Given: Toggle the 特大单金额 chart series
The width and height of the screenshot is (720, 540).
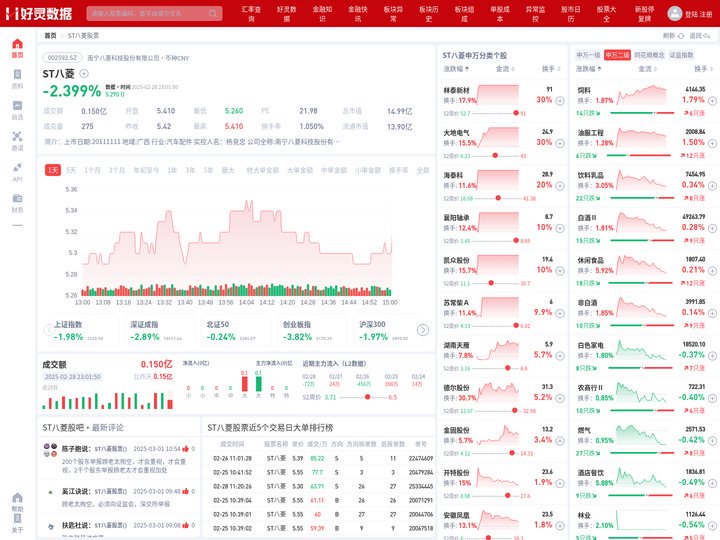Looking at the screenshot, I should tap(263, 170).
